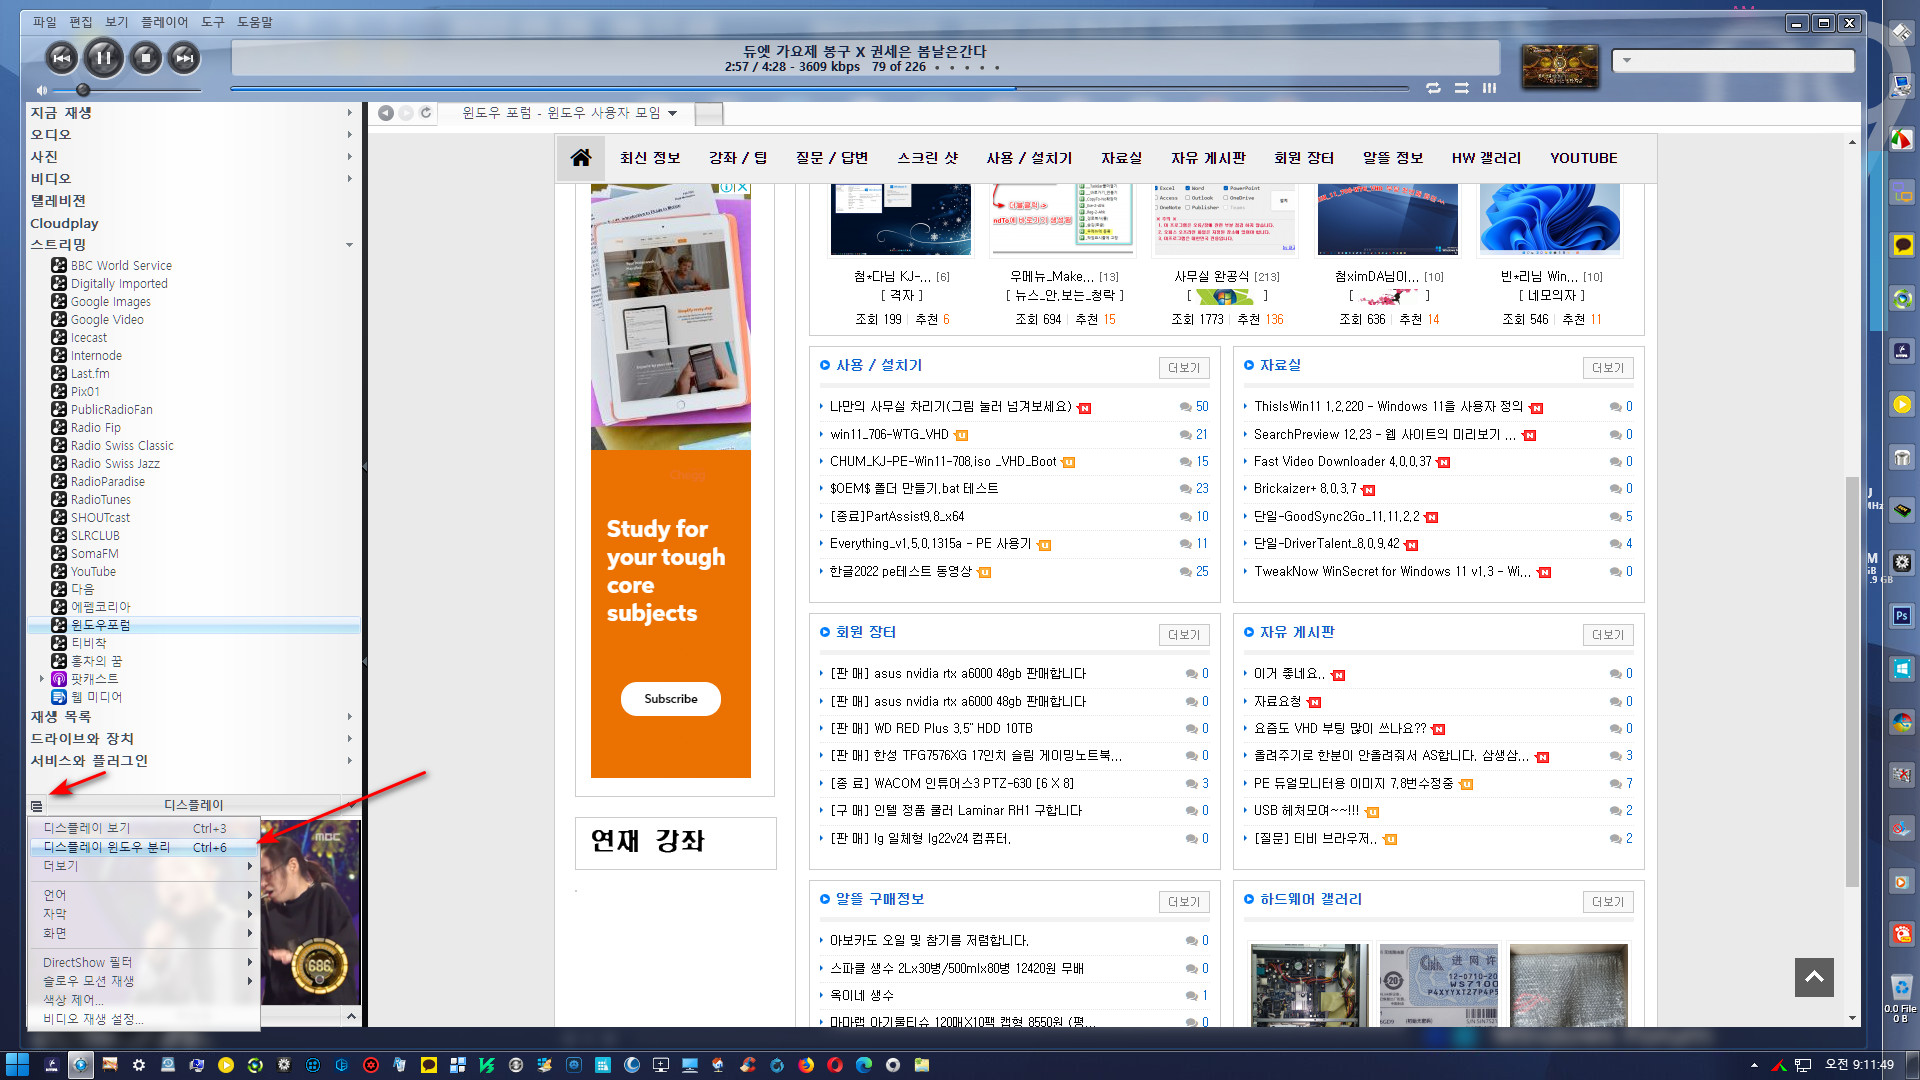Viewport: 1920px width, 1080px height.
Task: Choose 색상 제어... from the menu
Action: point(144,1000)
